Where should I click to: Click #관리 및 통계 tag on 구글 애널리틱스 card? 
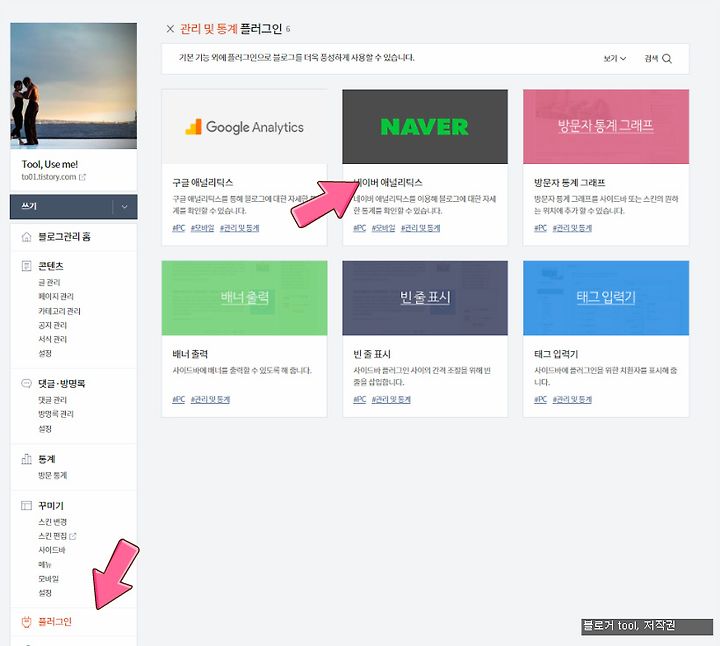(239, 228)
